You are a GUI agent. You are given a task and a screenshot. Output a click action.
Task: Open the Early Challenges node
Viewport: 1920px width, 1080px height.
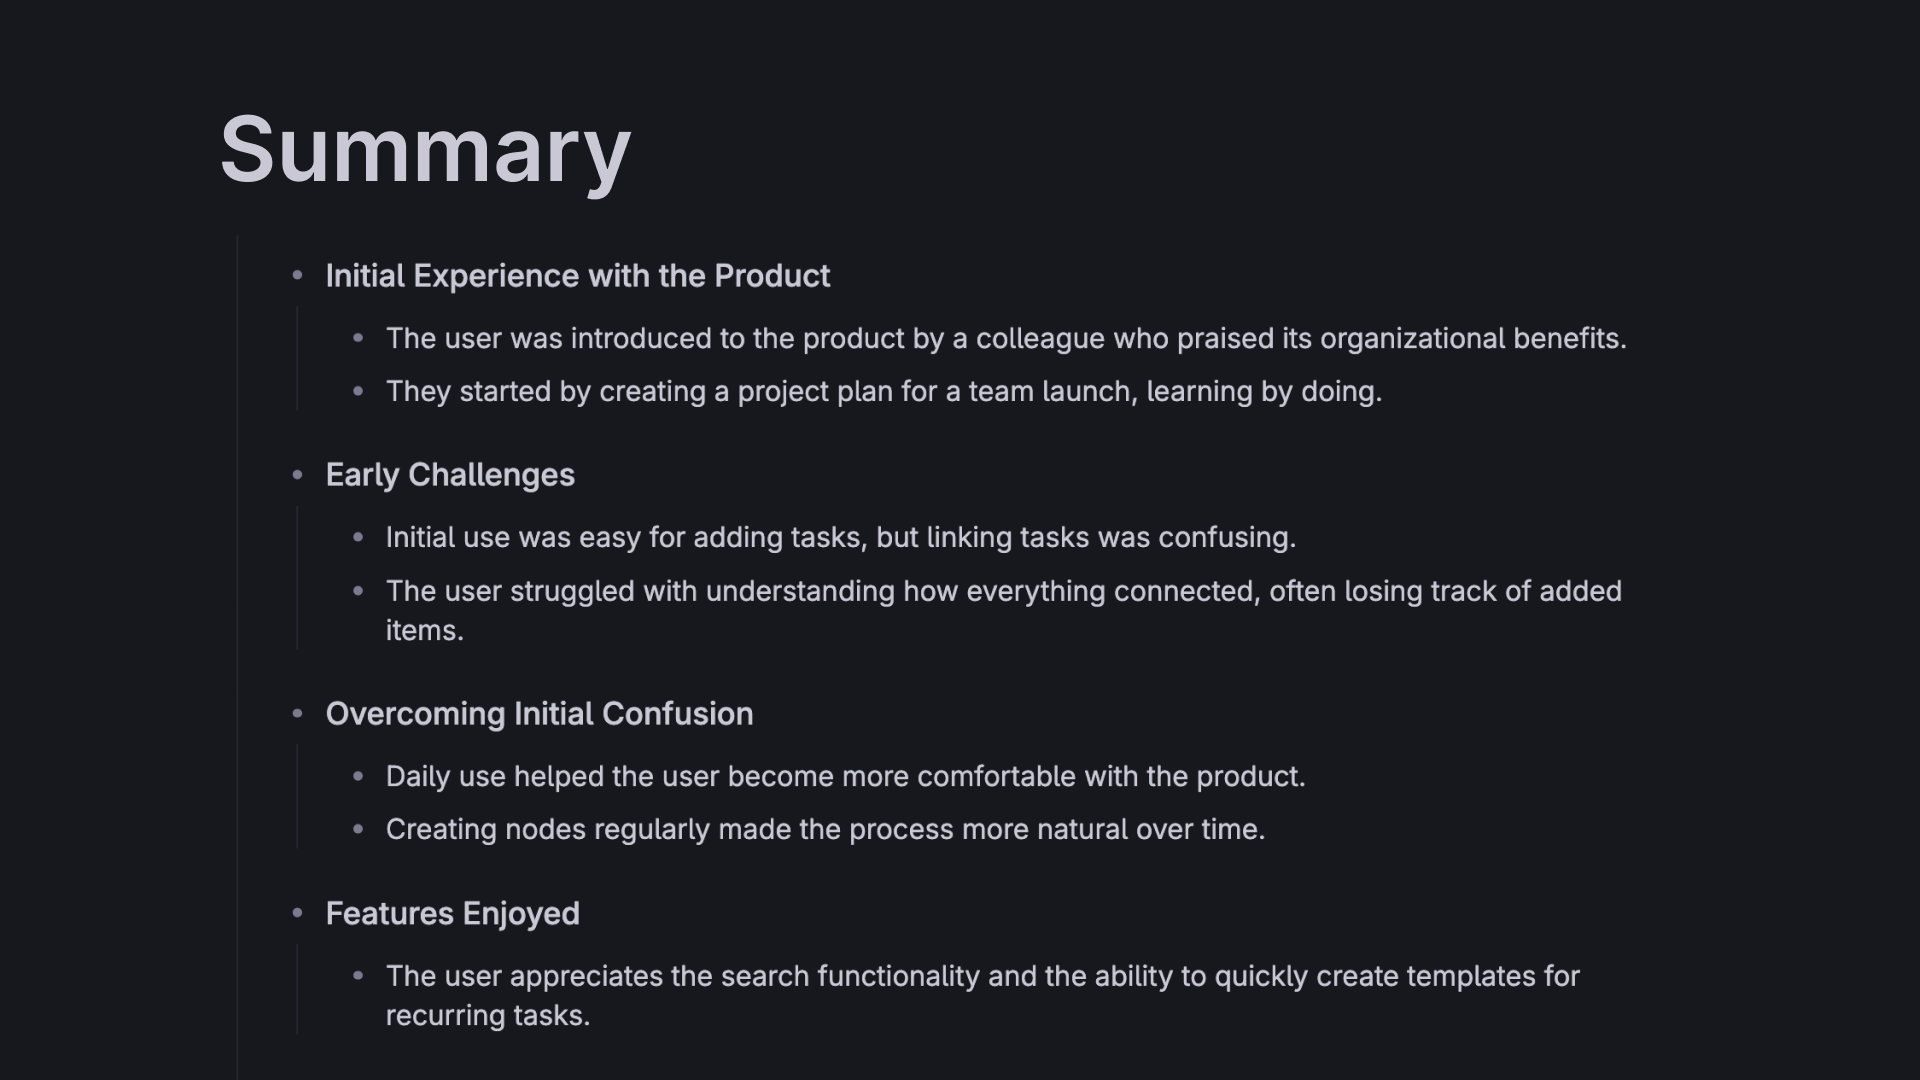pyautogui.click(x=450, y=475)
